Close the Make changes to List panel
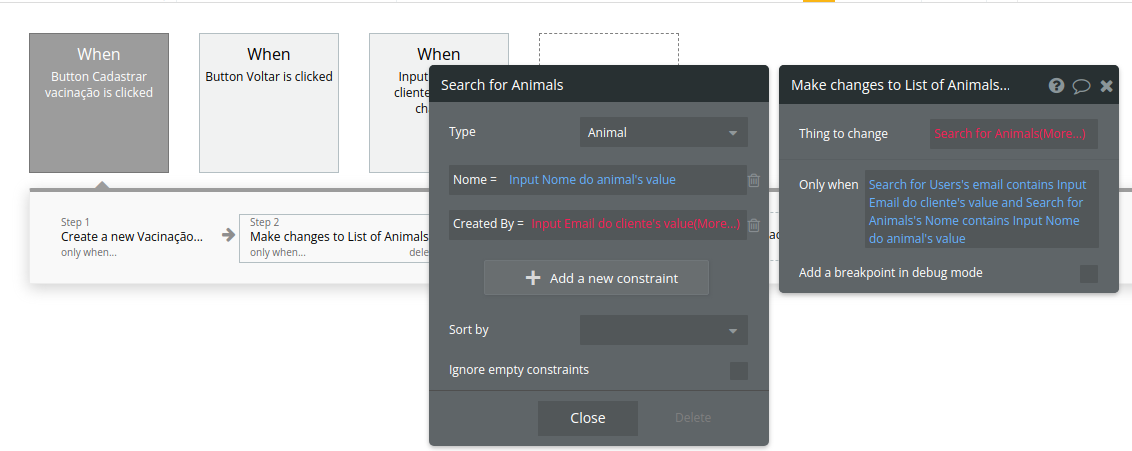 pyautogui.click(x=1106, y=86)
